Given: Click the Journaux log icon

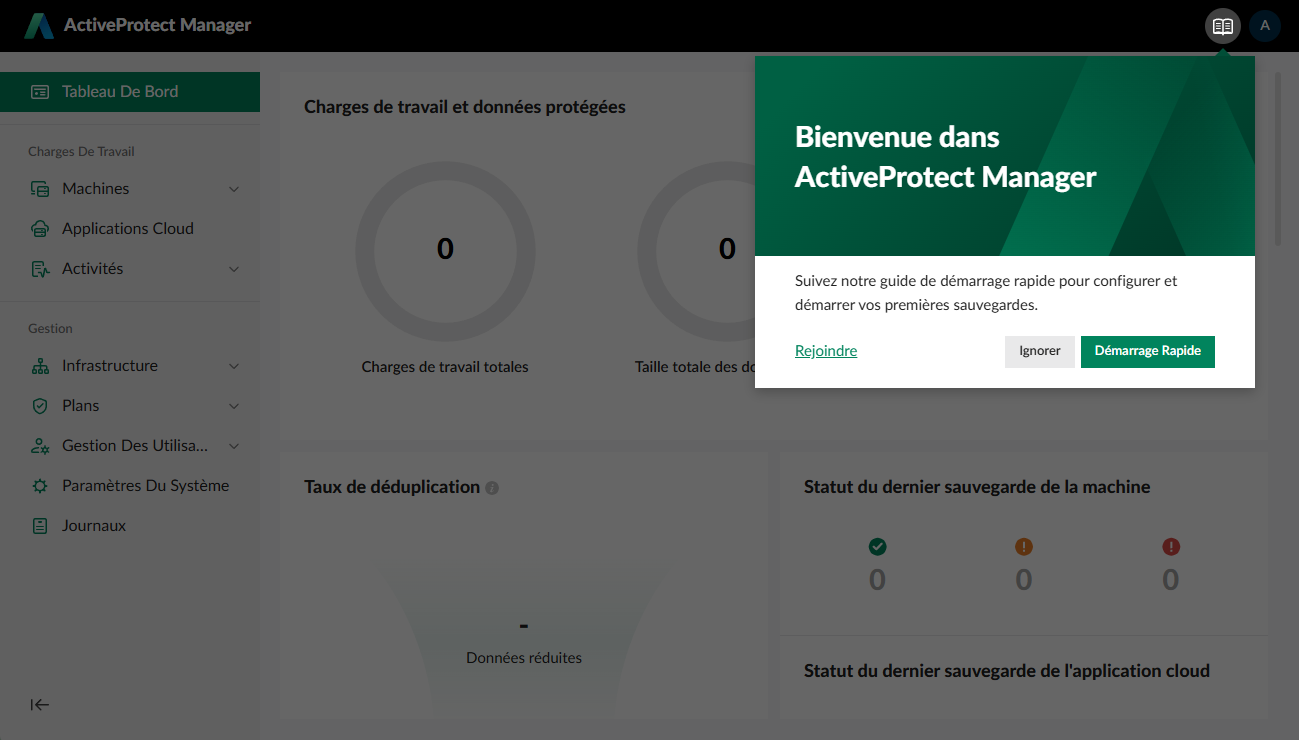Looking at the screenshot, I should pos(38,525).
